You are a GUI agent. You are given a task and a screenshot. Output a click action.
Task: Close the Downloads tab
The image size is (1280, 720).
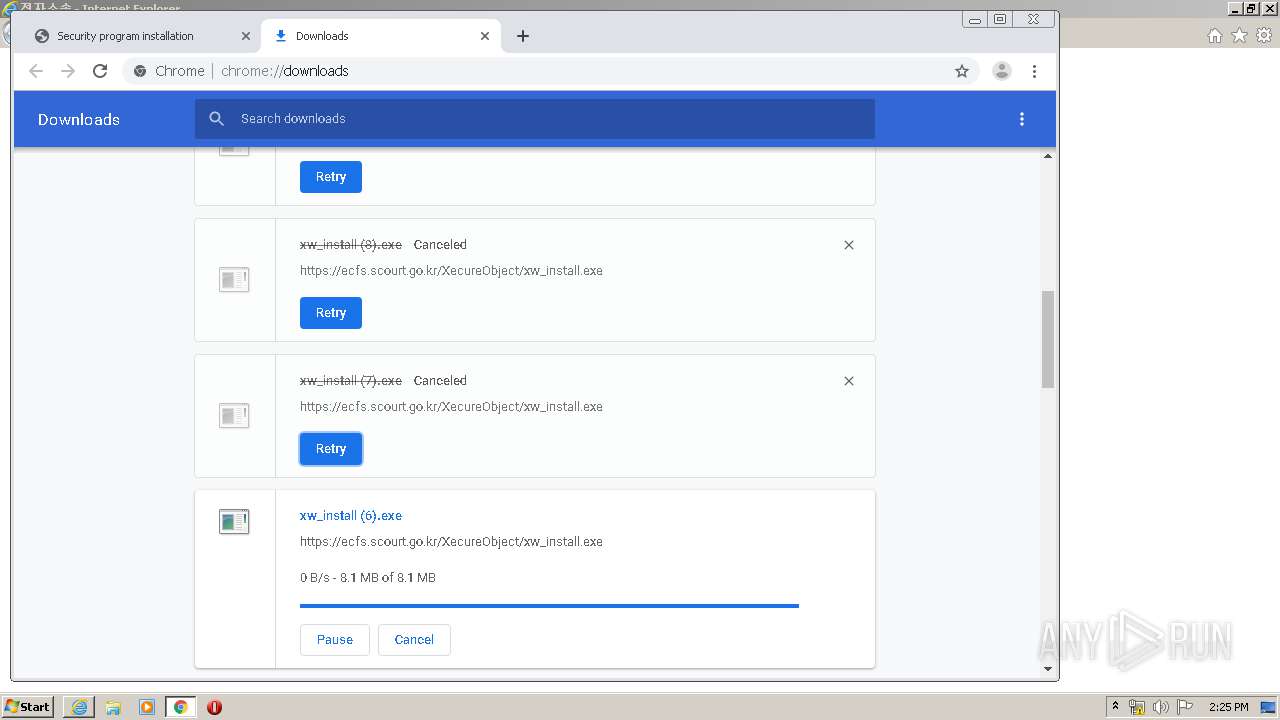click(485, 36)
